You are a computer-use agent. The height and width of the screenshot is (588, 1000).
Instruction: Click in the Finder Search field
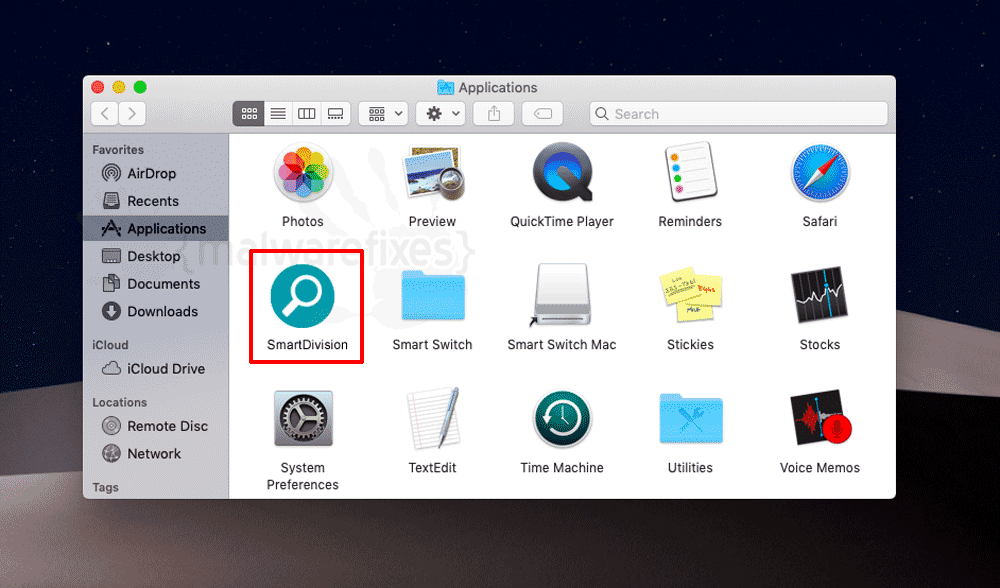[x=739, y=114]
